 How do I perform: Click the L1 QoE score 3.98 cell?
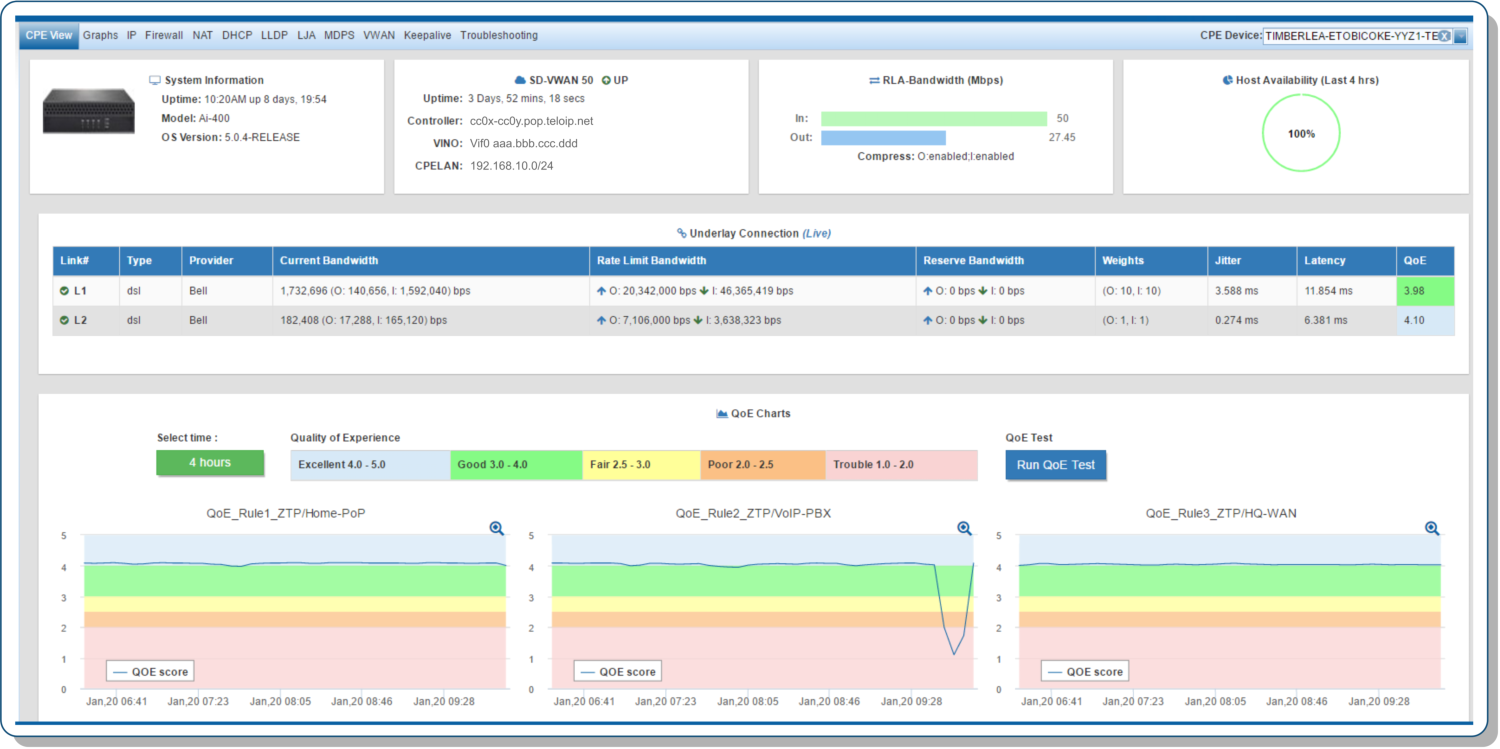[x=1426, y=291]
